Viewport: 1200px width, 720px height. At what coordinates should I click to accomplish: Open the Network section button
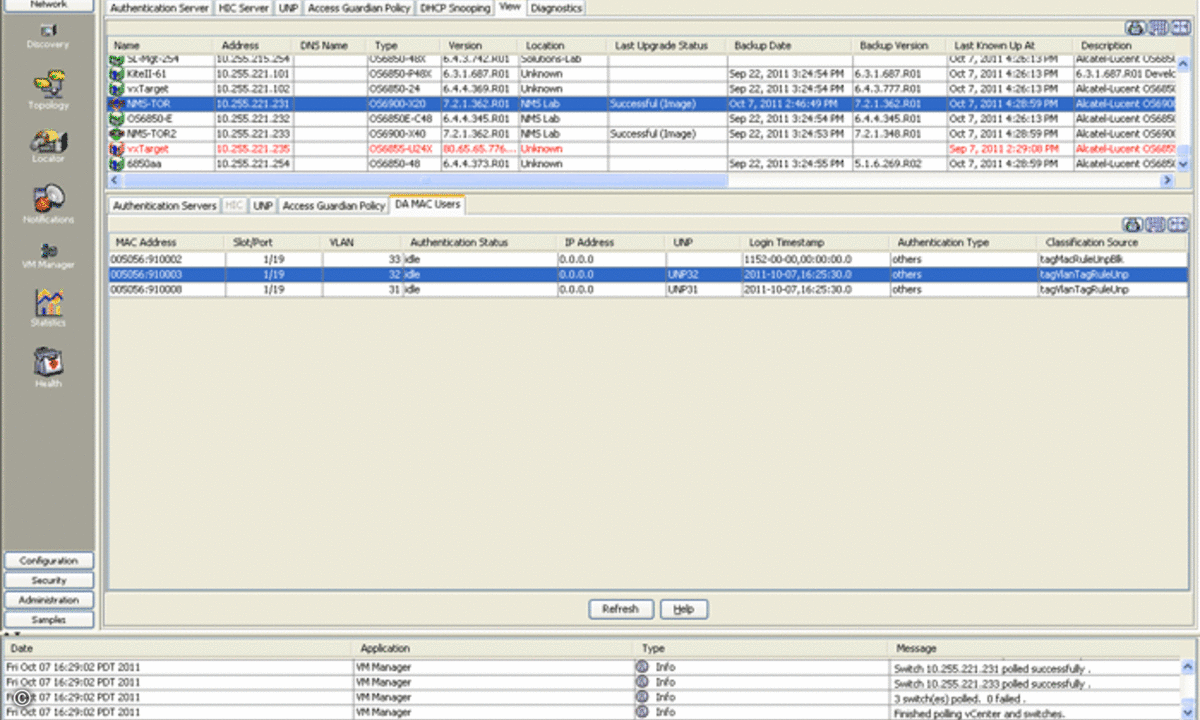[x=48, y=4]
